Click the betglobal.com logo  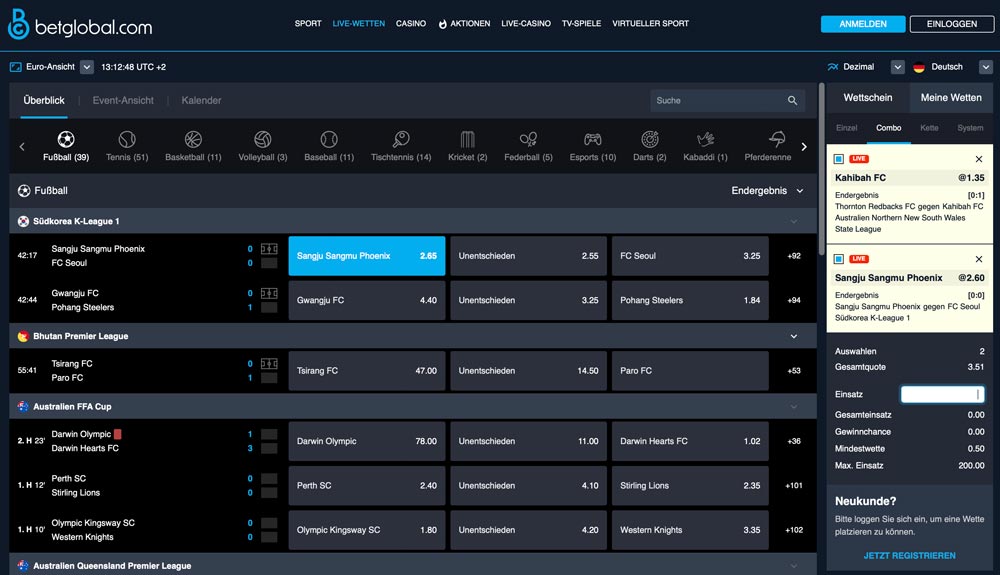[80, 25]
